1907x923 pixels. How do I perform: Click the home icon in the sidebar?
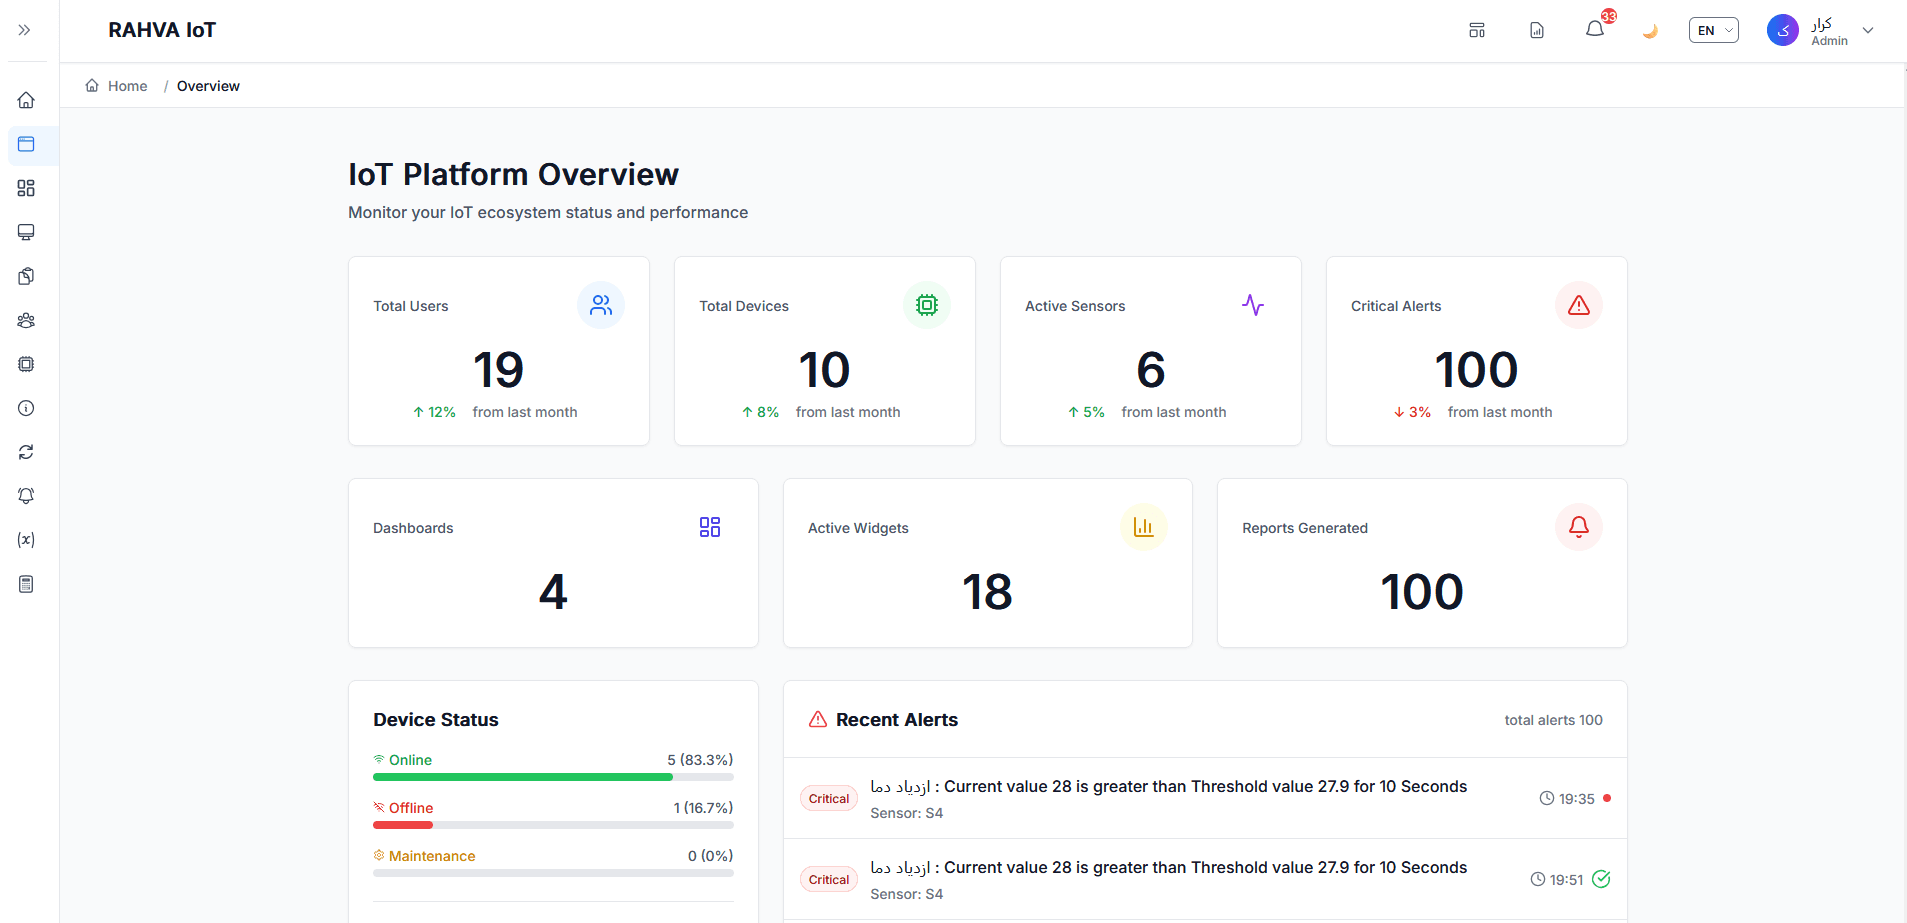point(26,100)
